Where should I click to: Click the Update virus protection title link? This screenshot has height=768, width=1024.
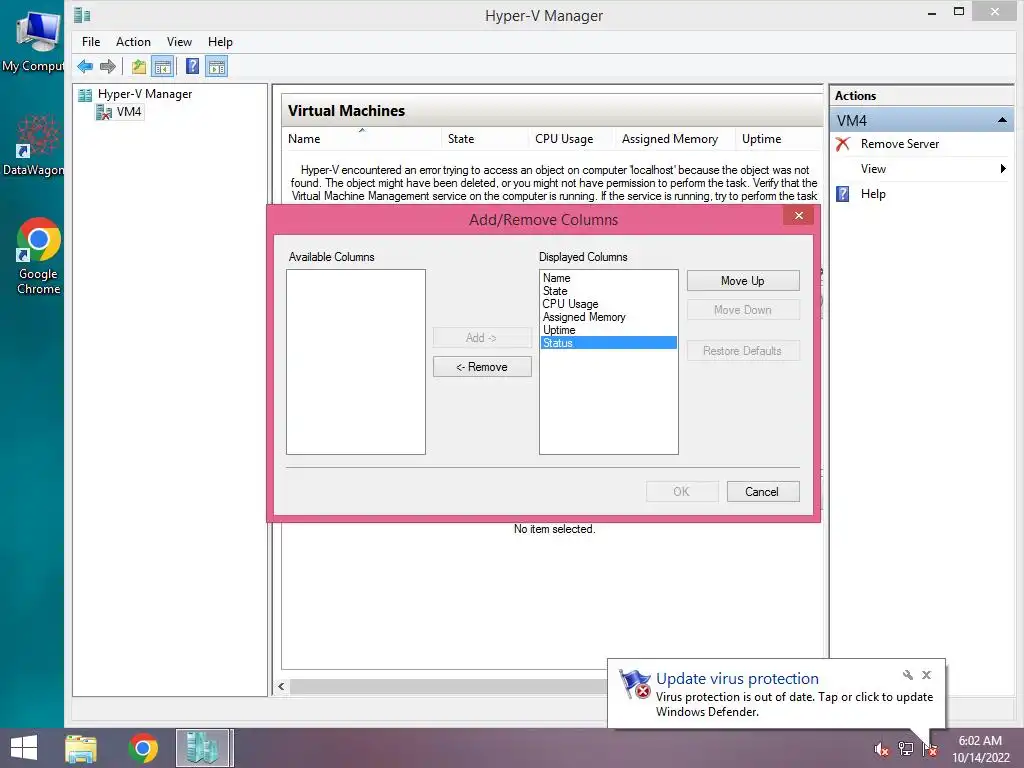click(737, 679)
